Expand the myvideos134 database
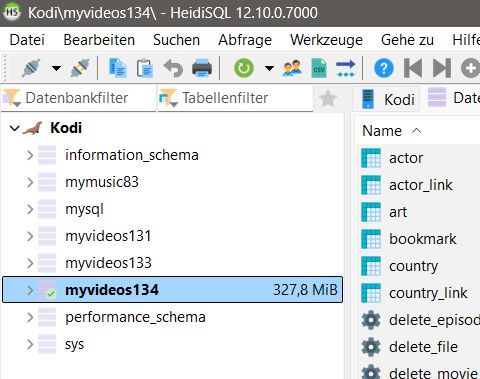Screen dimensions: 480x379 point(30,290)
